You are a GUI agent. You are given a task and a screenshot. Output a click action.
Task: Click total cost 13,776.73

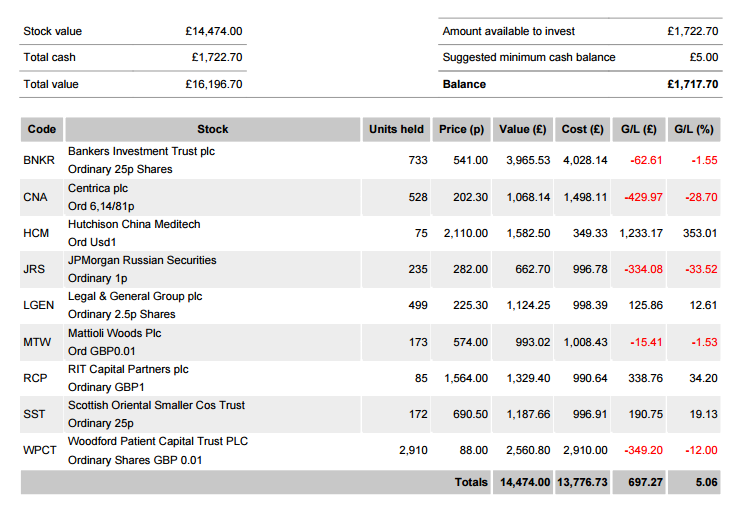point(582,482)
